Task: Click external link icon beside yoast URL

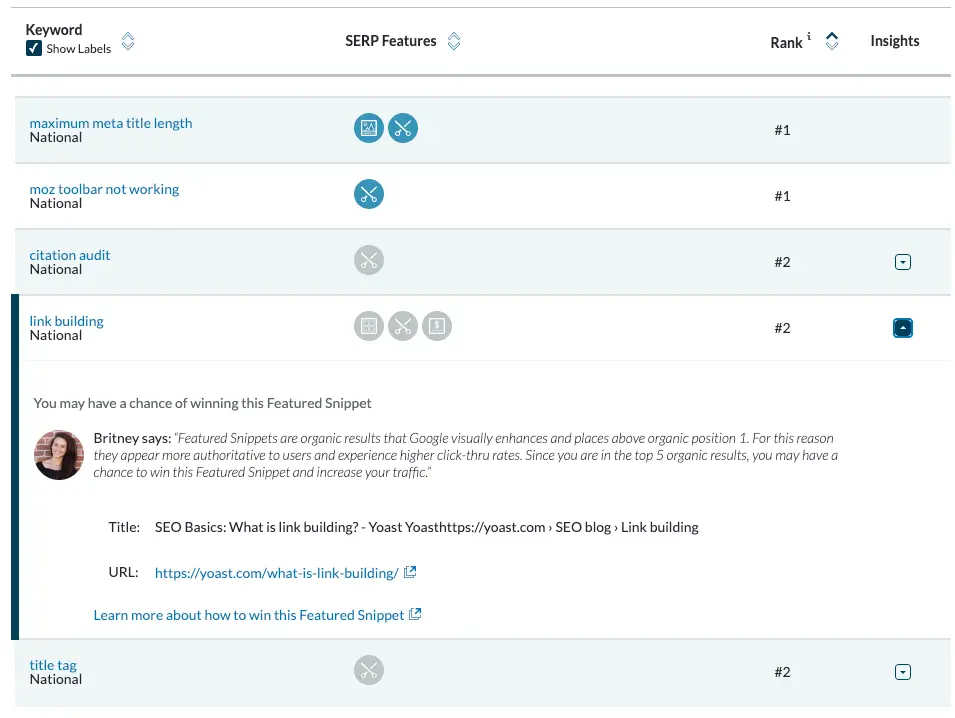Action: point(409,573)
